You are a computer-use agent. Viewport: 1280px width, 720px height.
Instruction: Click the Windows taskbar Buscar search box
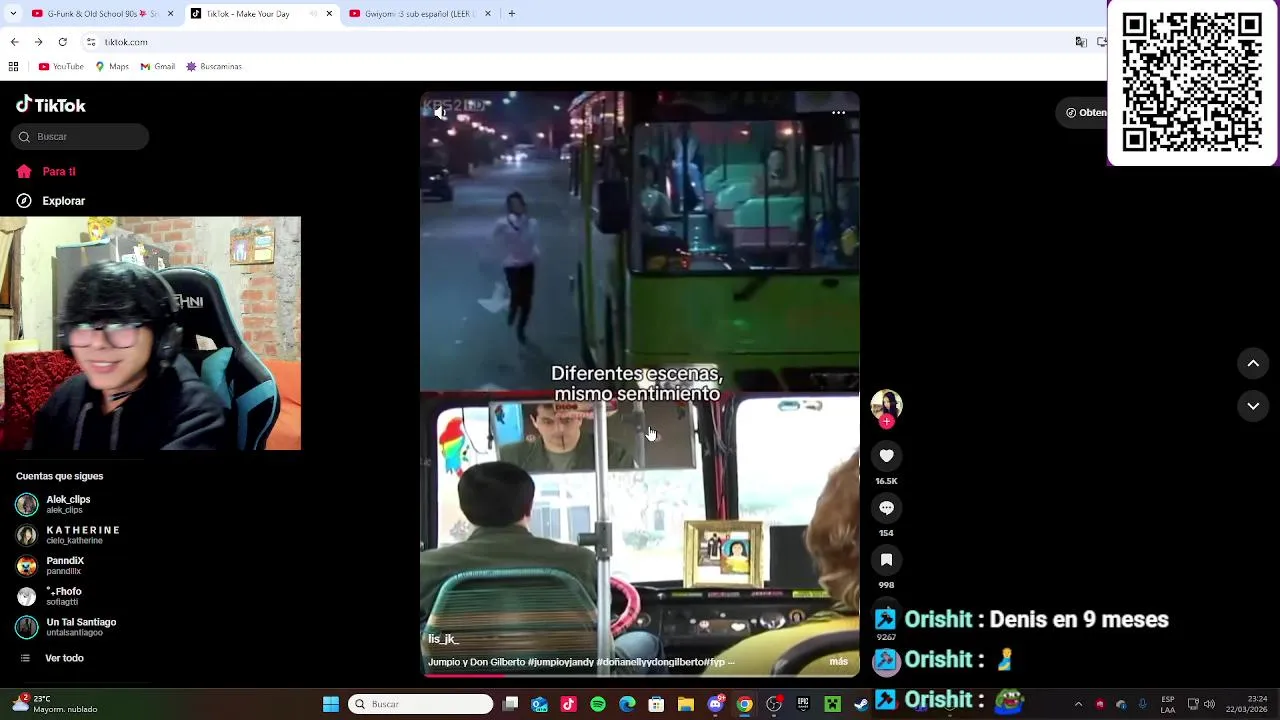pos(420,705)
